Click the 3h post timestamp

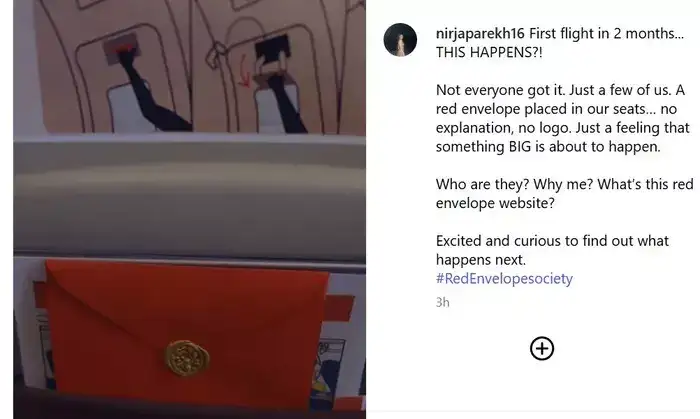pyautogui.click(x=442, y=302)
